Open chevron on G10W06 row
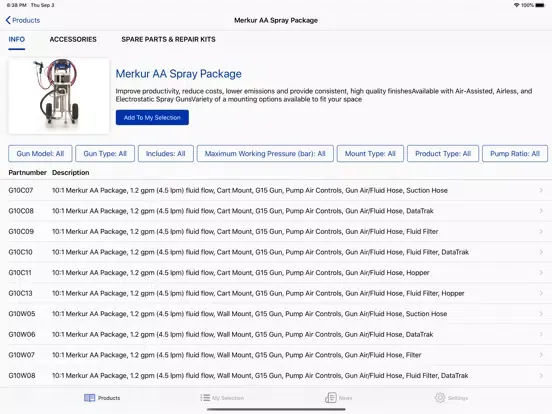 click(541, 334)
